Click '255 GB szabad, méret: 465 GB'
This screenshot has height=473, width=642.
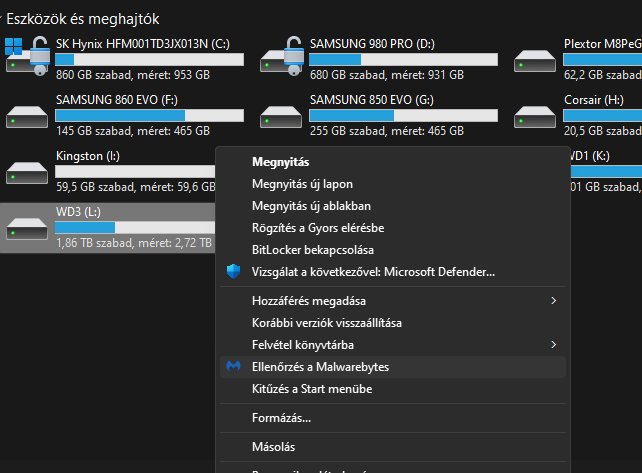coord(387,131)
